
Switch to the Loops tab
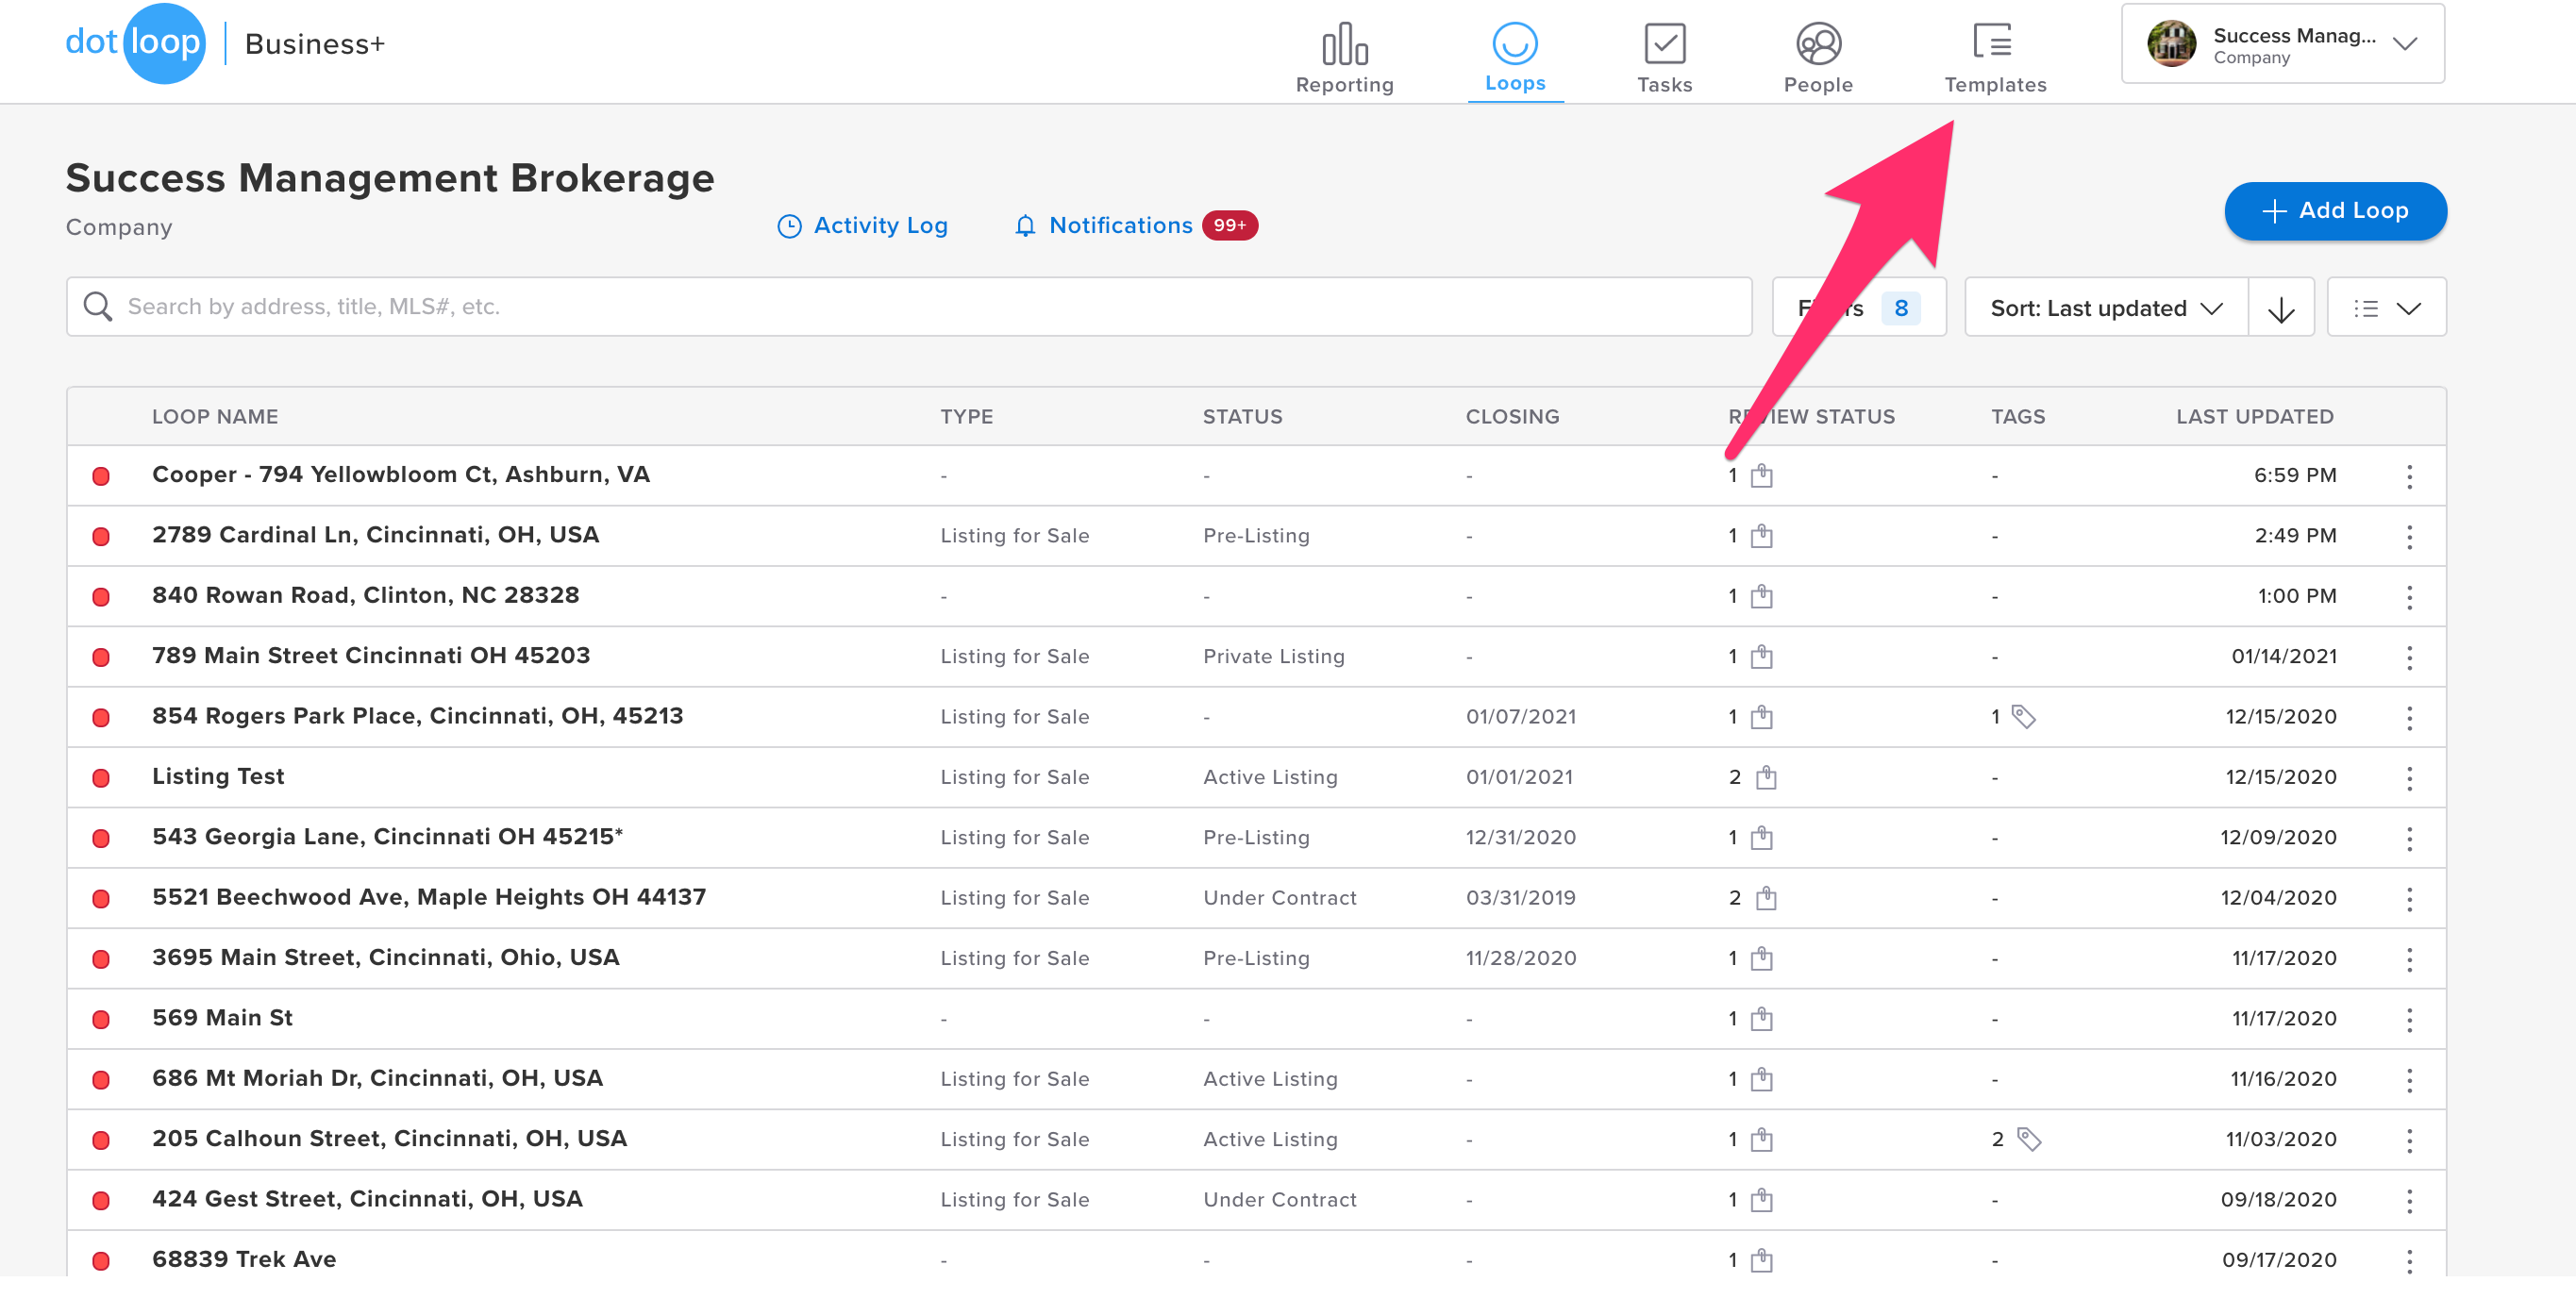tap(1515, 55)
